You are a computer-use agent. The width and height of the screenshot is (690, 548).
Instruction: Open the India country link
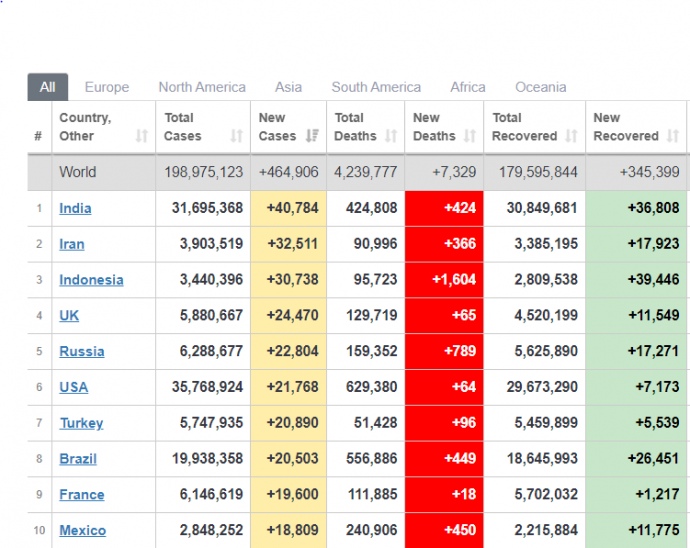tap(75, 208)
